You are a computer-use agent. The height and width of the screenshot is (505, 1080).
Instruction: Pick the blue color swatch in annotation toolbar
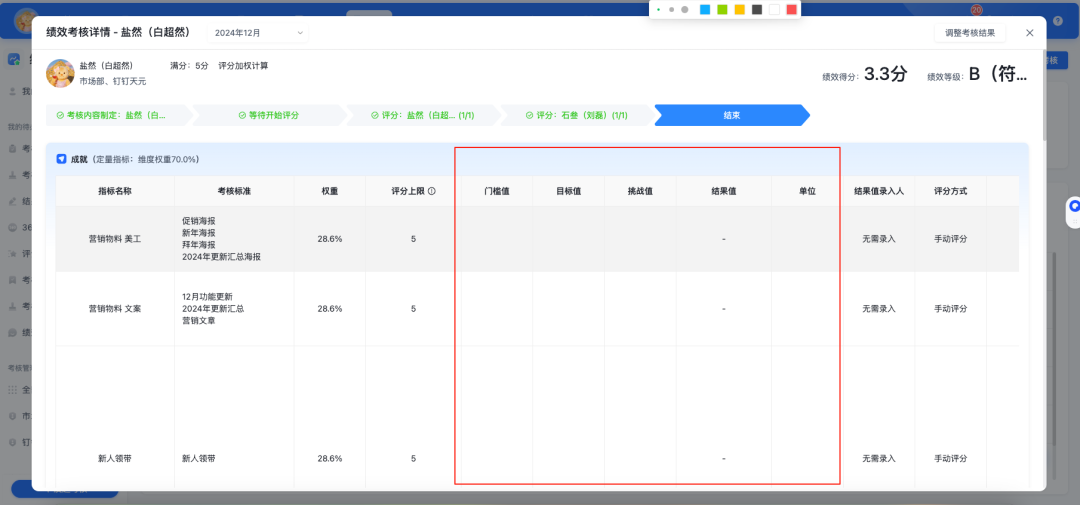click(x=705, y=9)
